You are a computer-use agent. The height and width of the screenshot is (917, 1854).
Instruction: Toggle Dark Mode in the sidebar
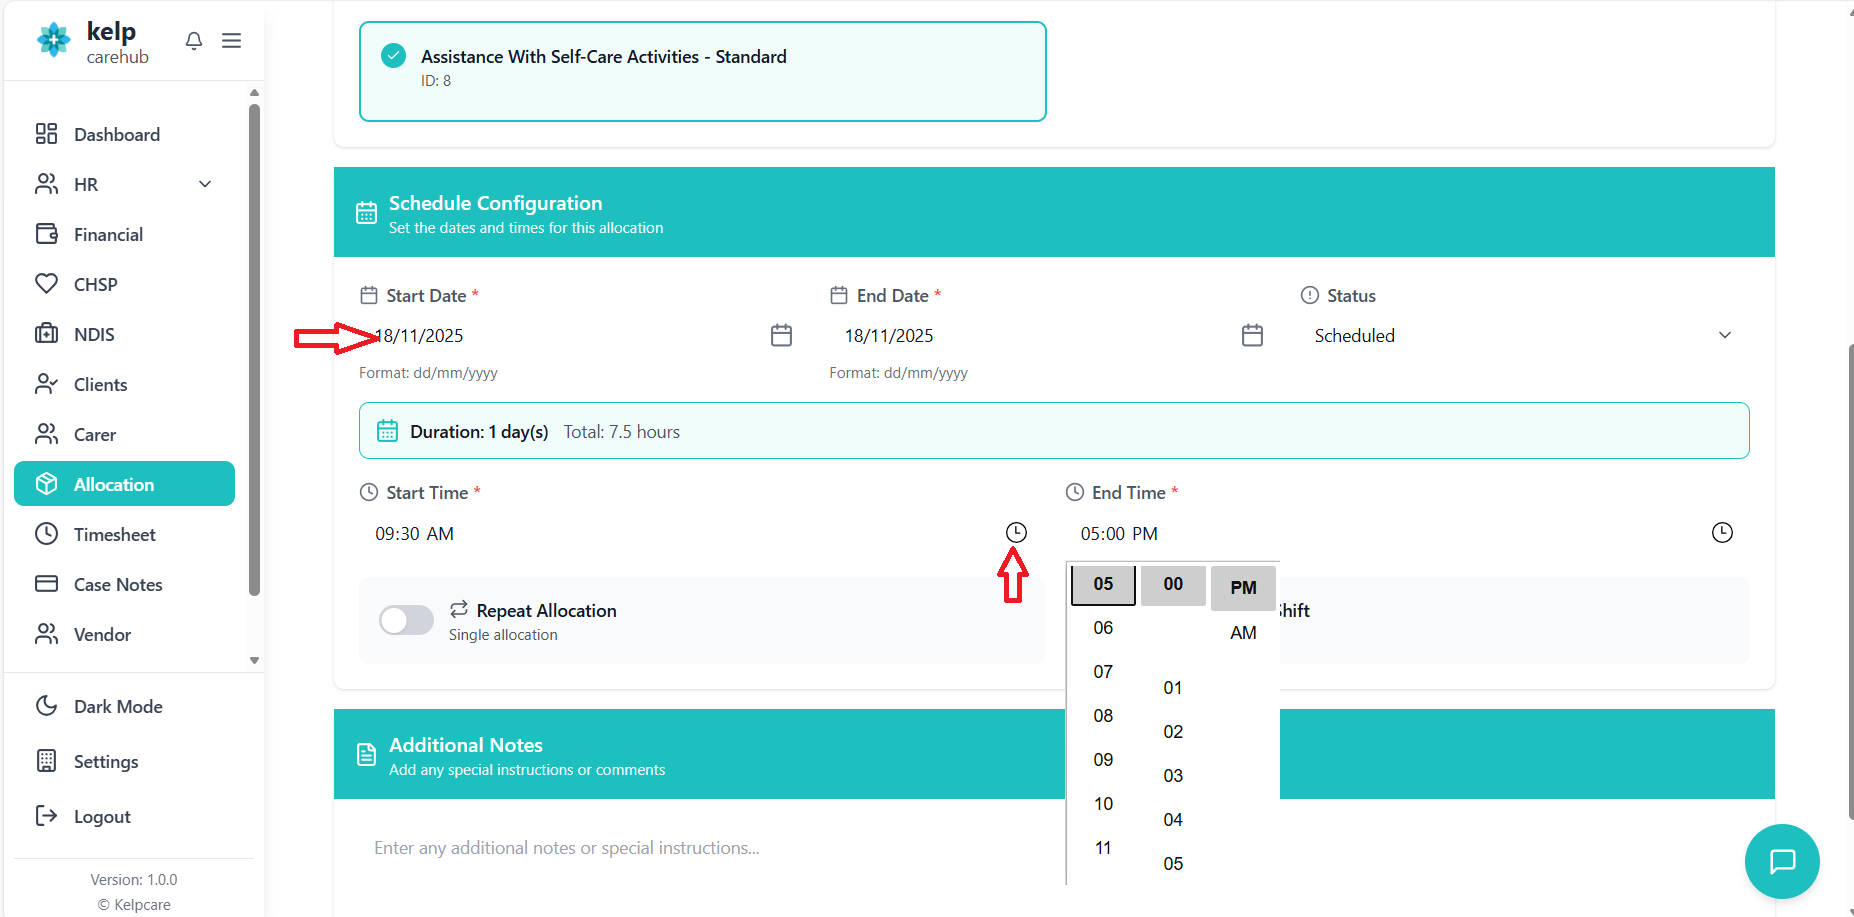click(x=117, y=707)
